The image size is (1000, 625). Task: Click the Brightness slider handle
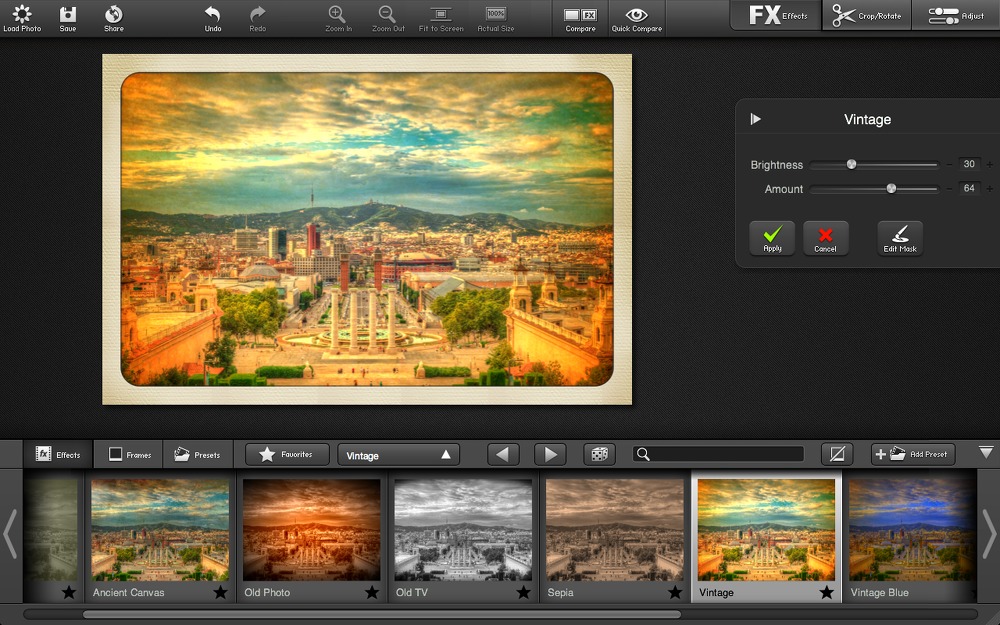point(851,165)
